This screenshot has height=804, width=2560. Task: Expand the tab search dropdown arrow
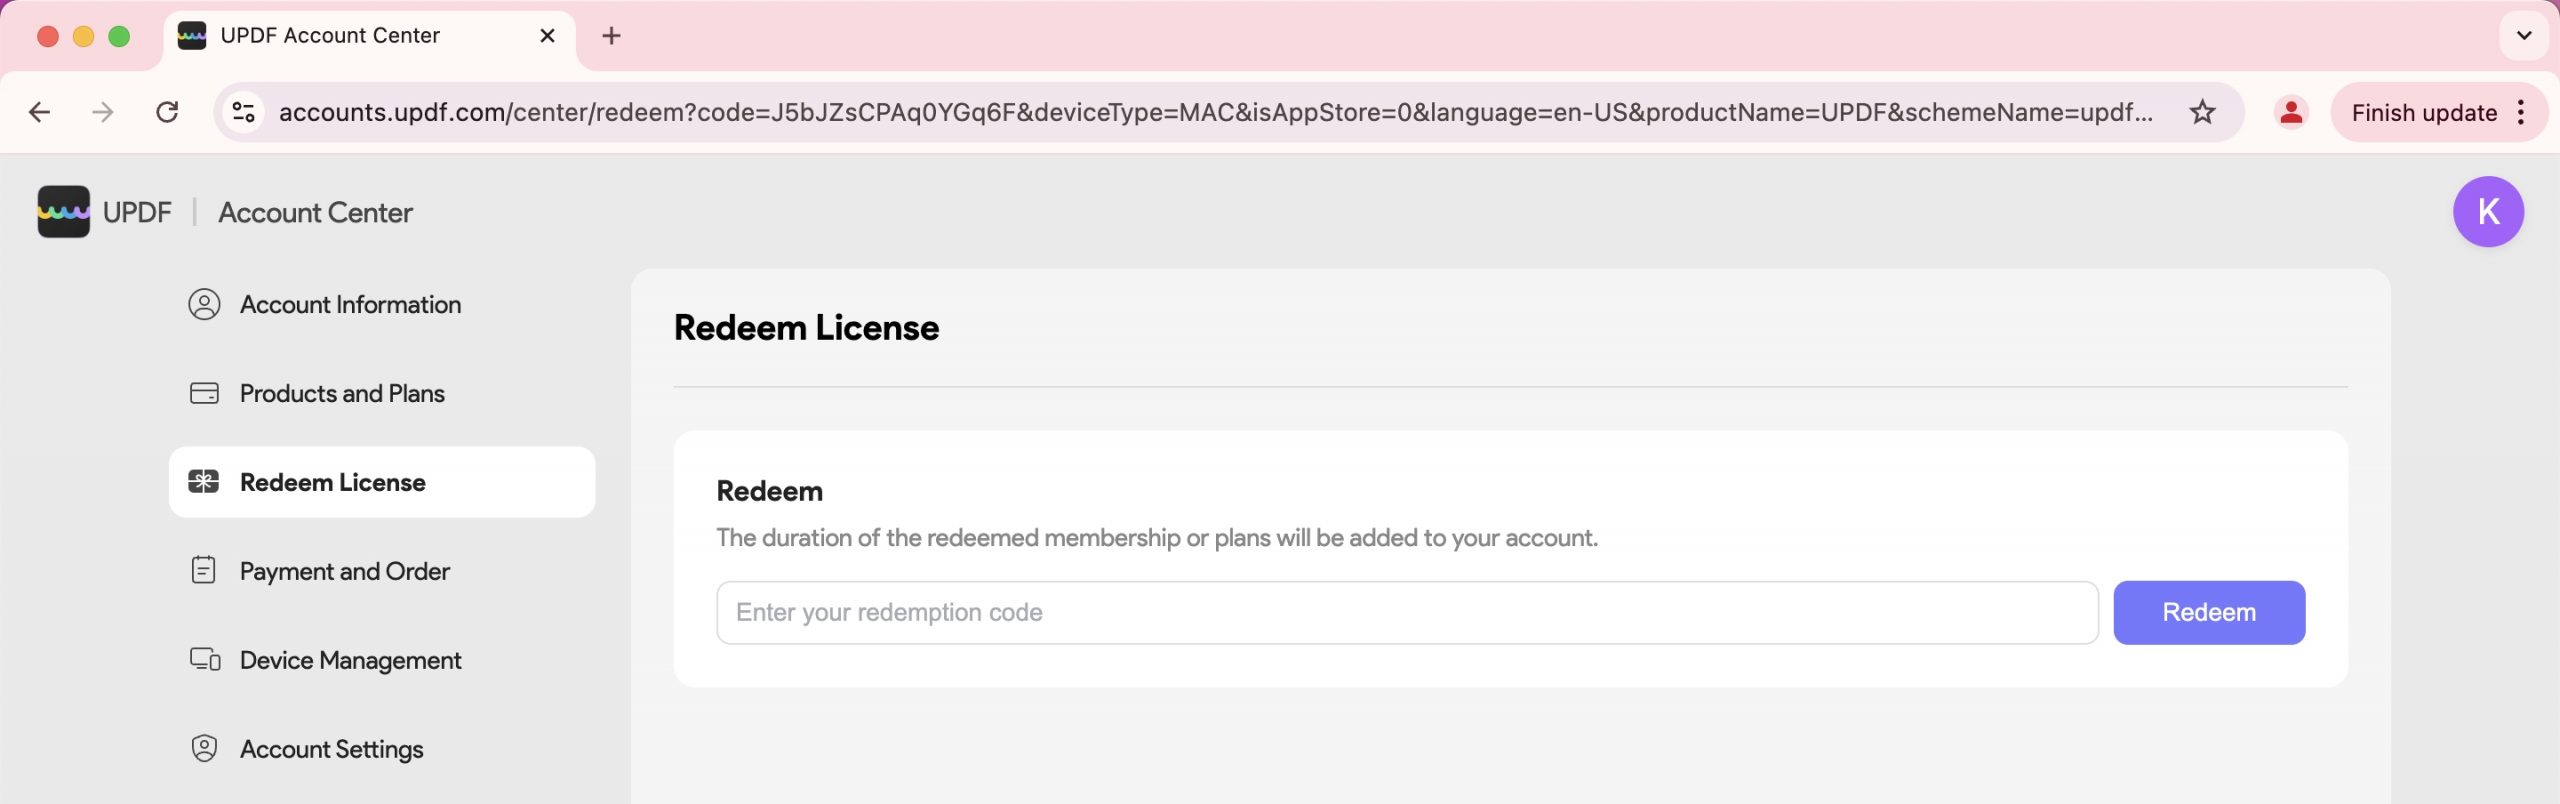2523,36
